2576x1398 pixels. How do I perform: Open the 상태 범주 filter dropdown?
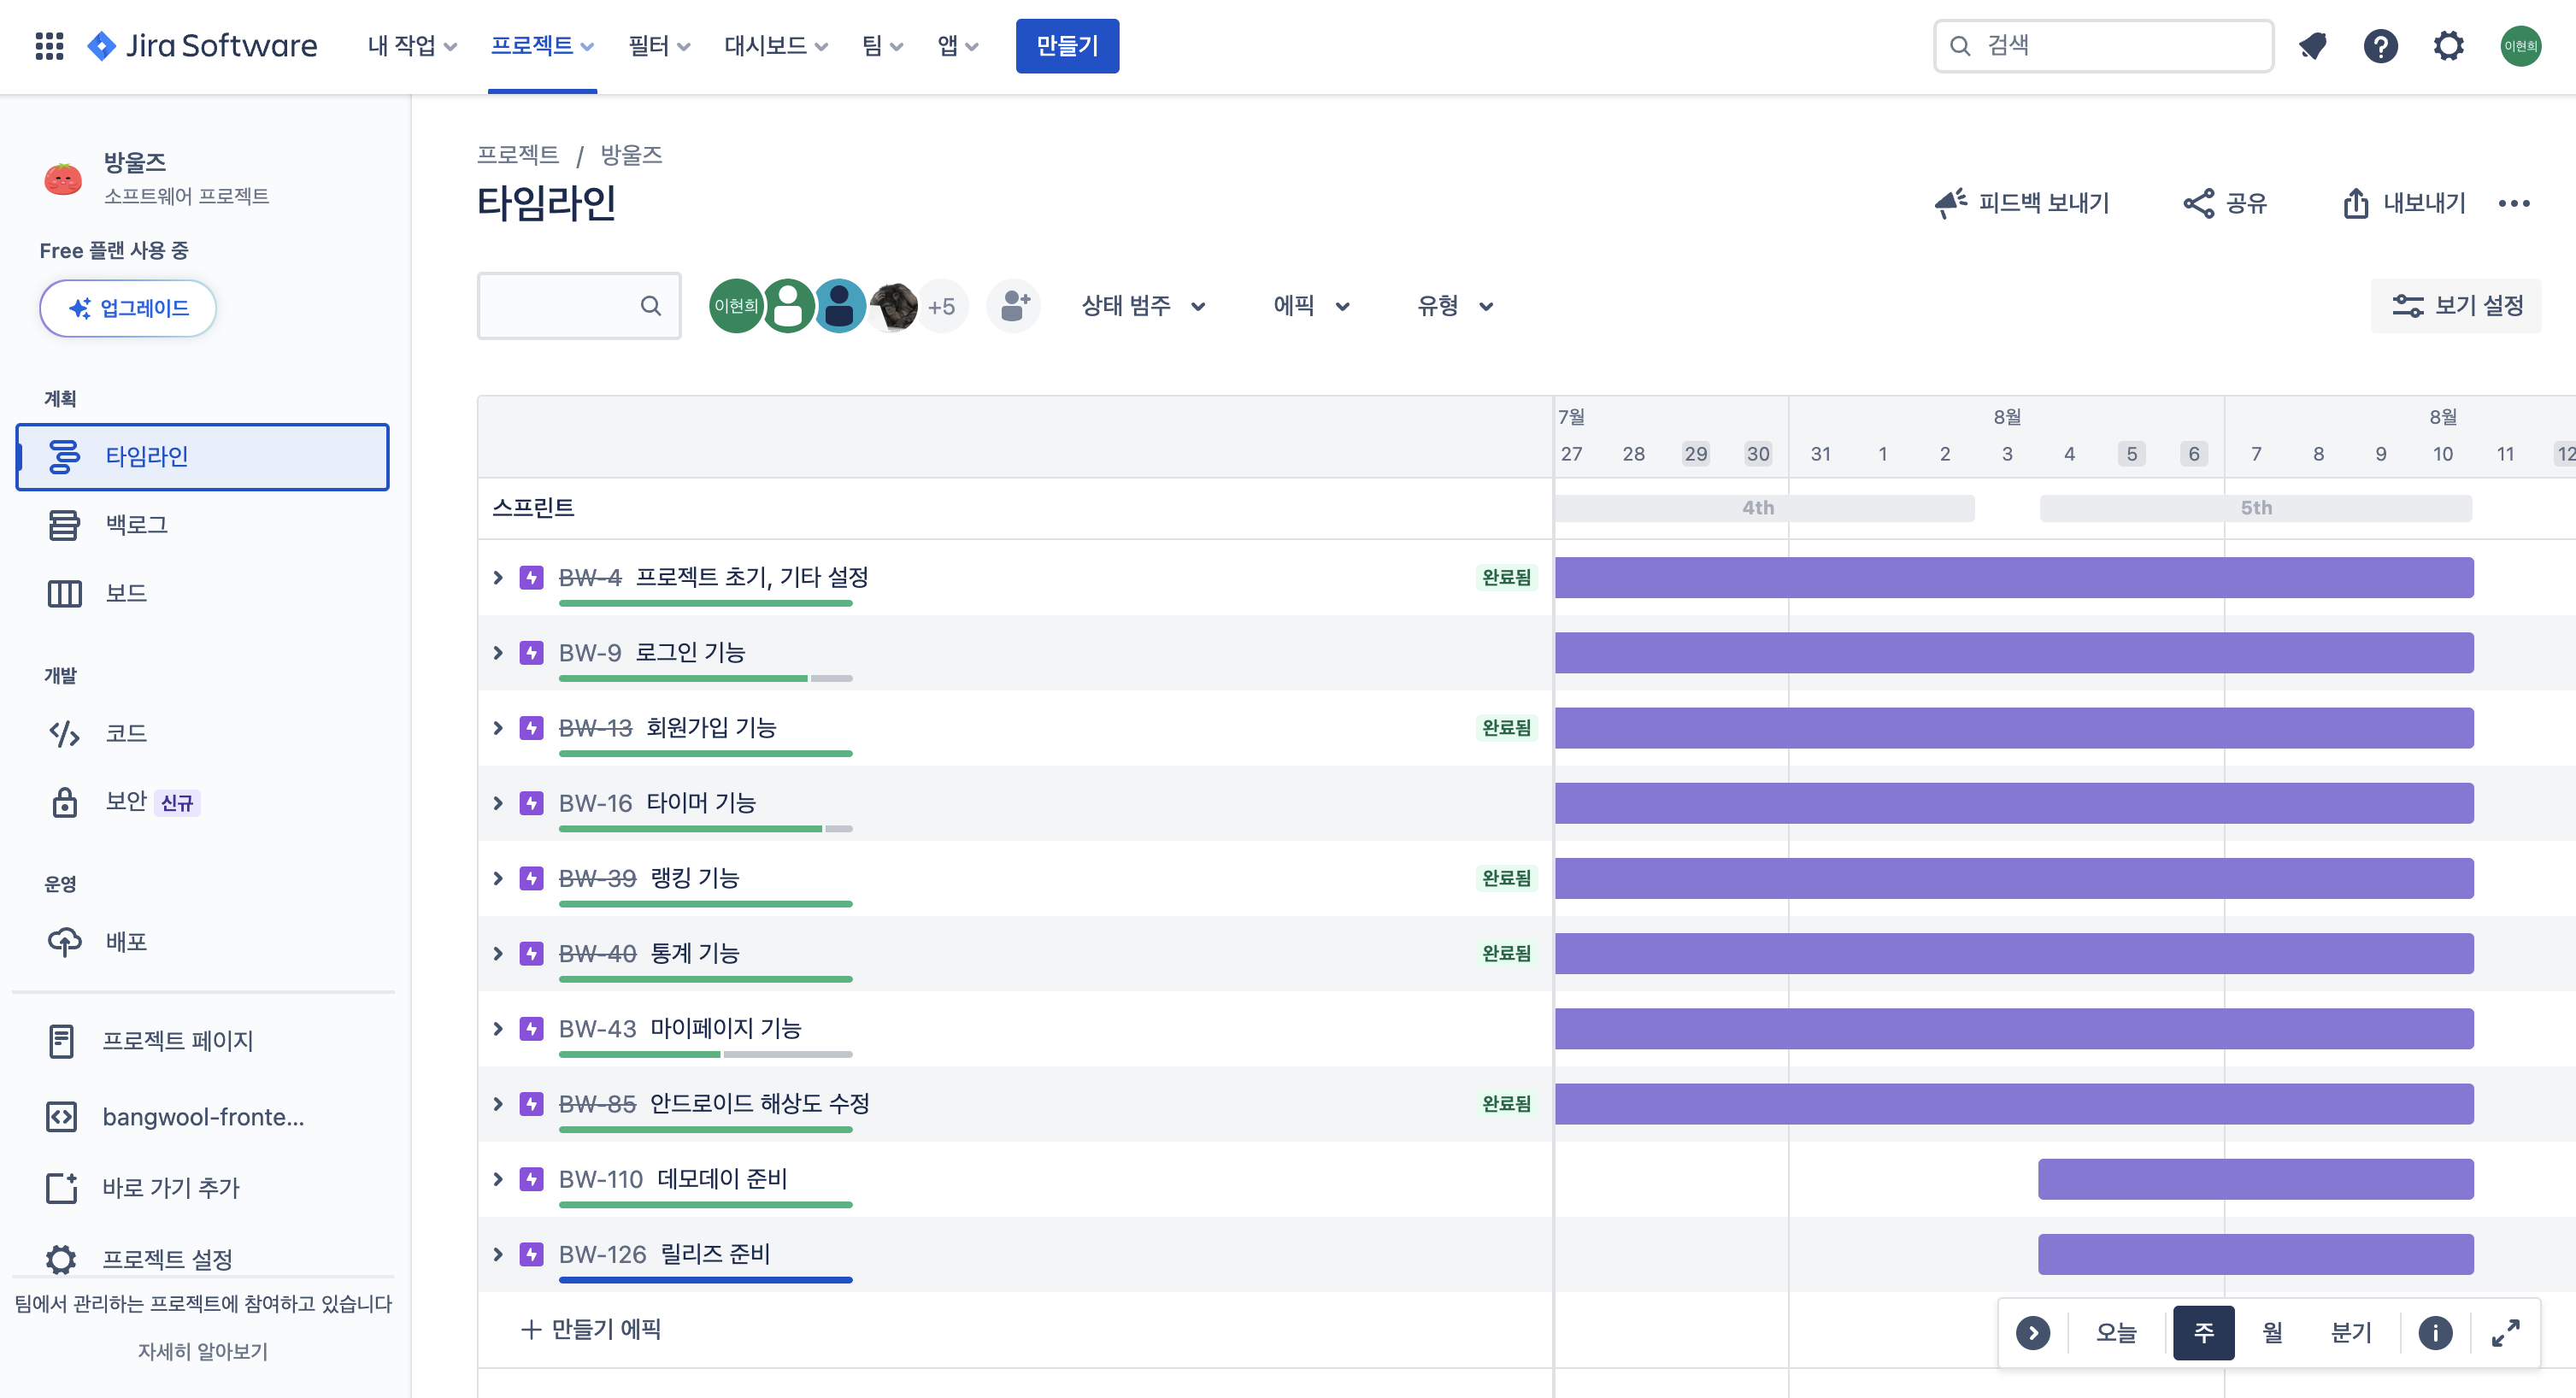(x=1143, y=306)
